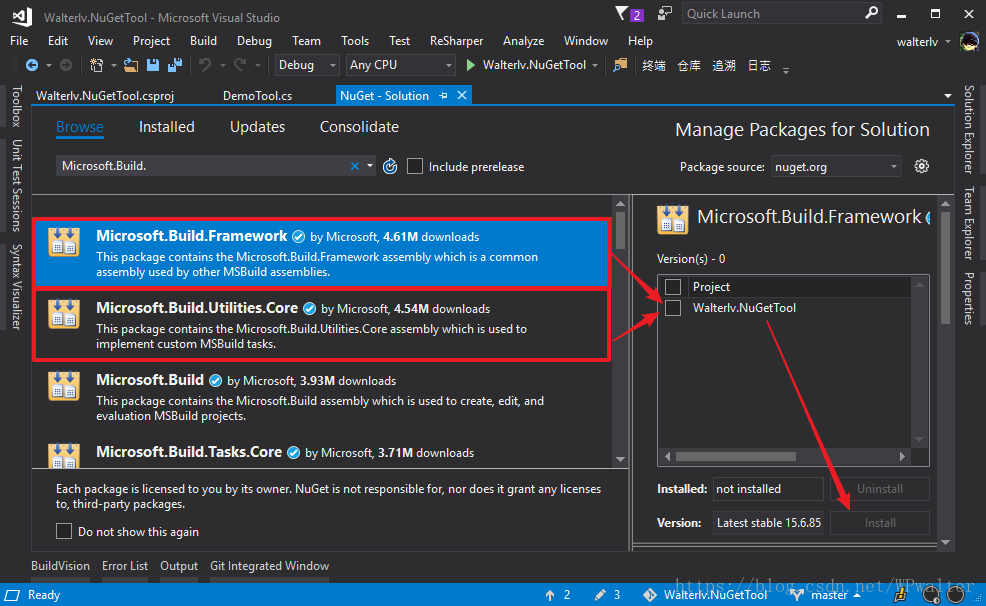Screen dimensions: 986x606
Task: Click Walterlv.NuGetTool repository in status bar
Action: (705, 595)
